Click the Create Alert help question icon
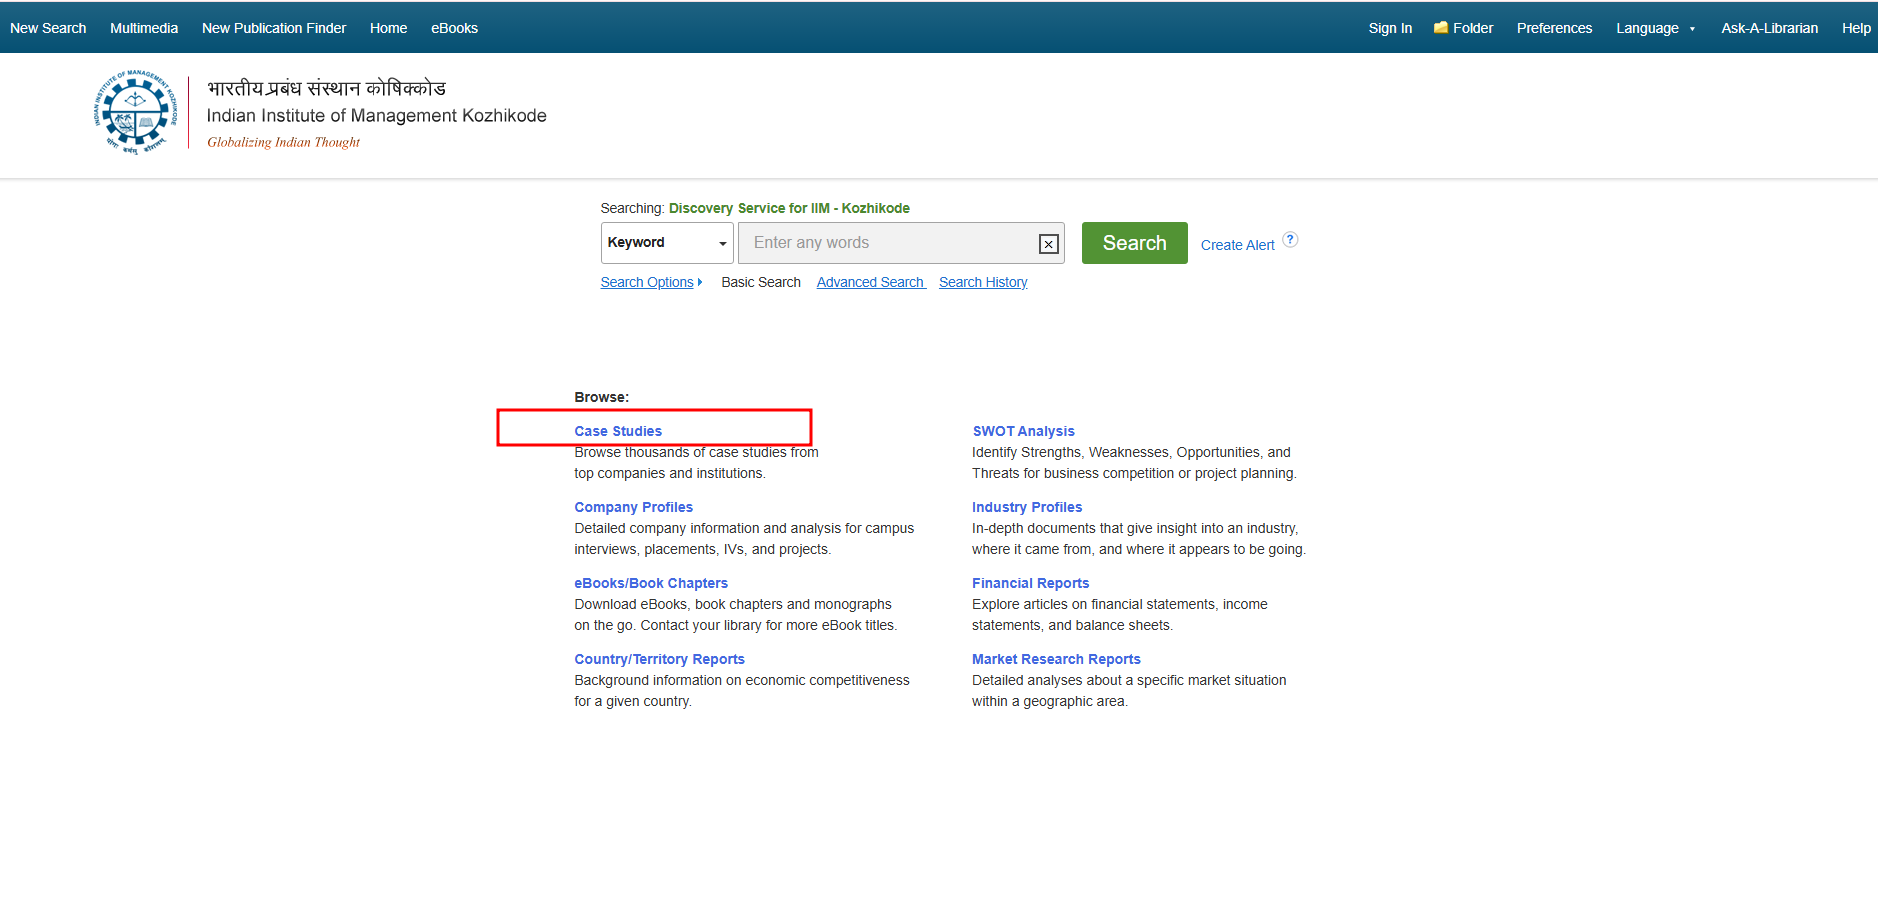The width and height of the screenshot is (1878, 915). 1290,240
